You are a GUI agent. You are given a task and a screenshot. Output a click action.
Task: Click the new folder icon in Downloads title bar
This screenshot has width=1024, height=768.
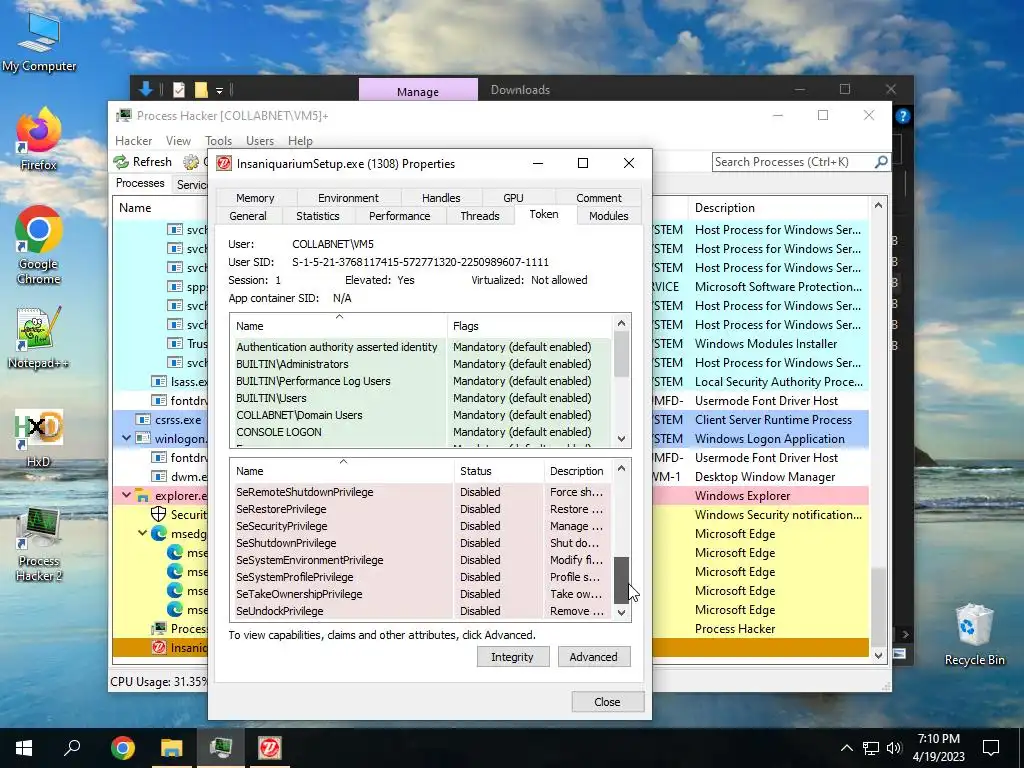point(200,89)
